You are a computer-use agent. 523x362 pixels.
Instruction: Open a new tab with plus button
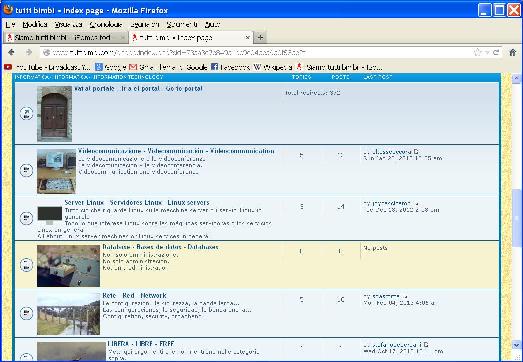pos(260,38)
